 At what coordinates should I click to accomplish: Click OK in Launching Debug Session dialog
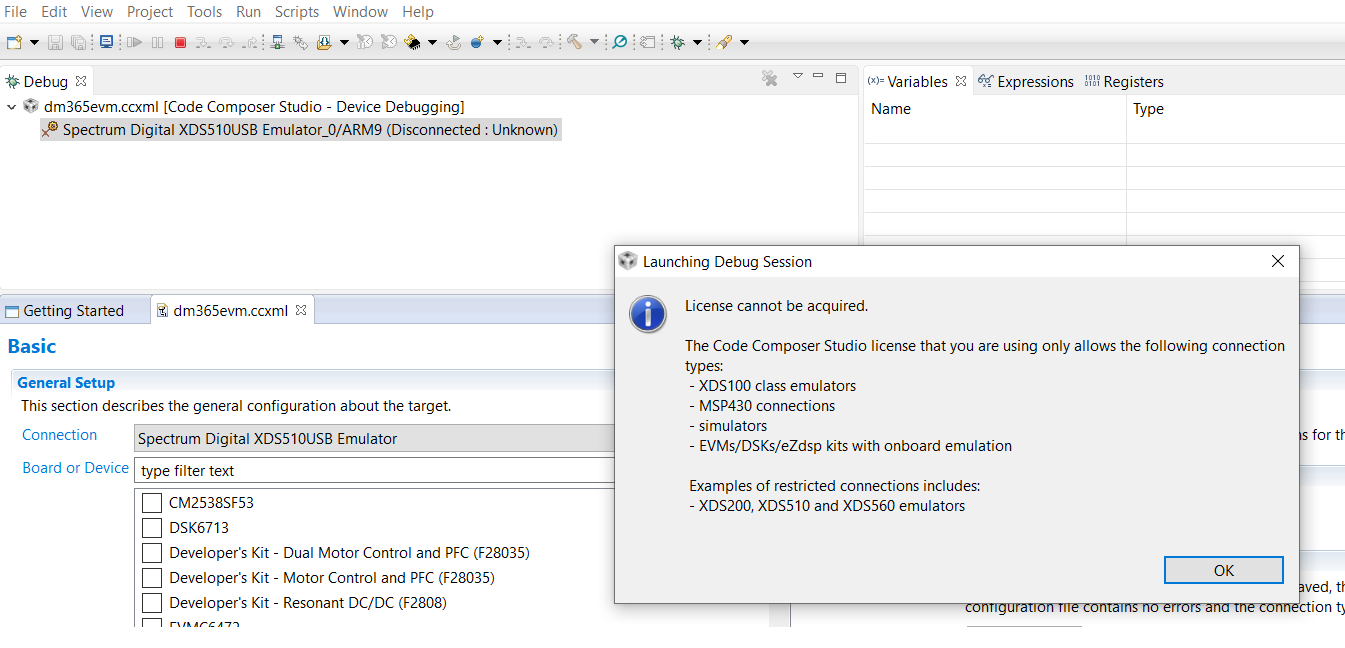click(x=1224, y=570)
